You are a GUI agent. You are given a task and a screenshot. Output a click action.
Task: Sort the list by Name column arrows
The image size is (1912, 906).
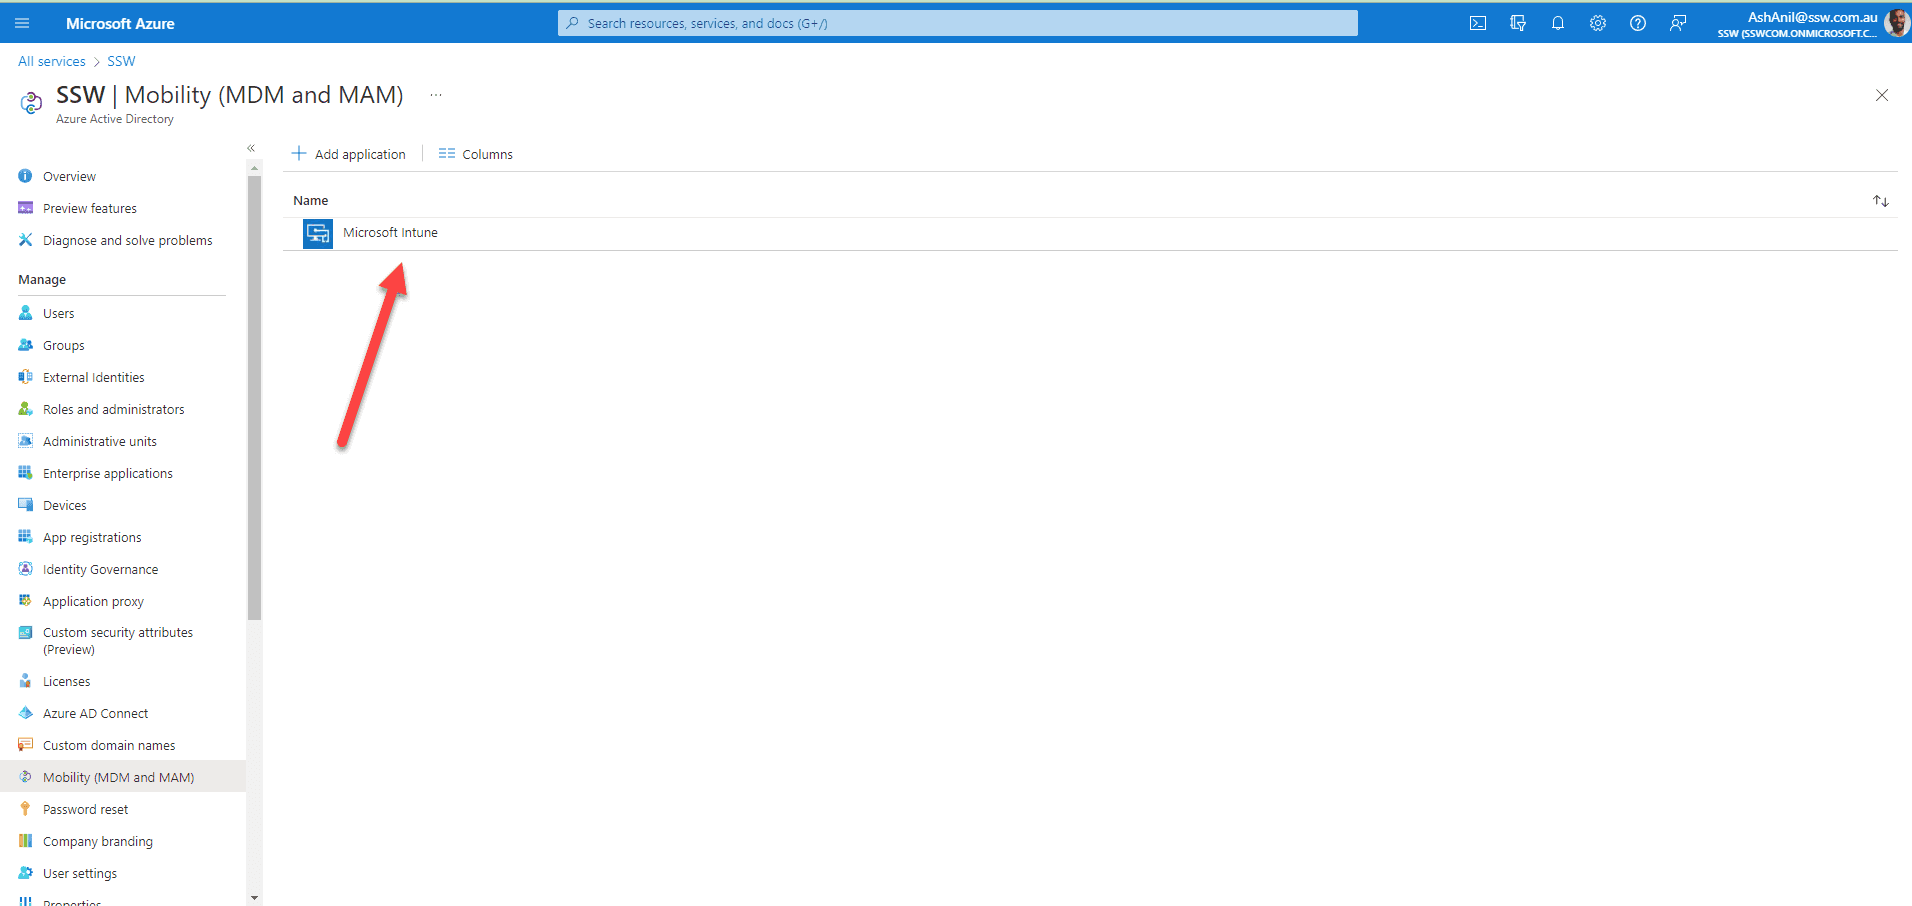tap(1880, 201)
